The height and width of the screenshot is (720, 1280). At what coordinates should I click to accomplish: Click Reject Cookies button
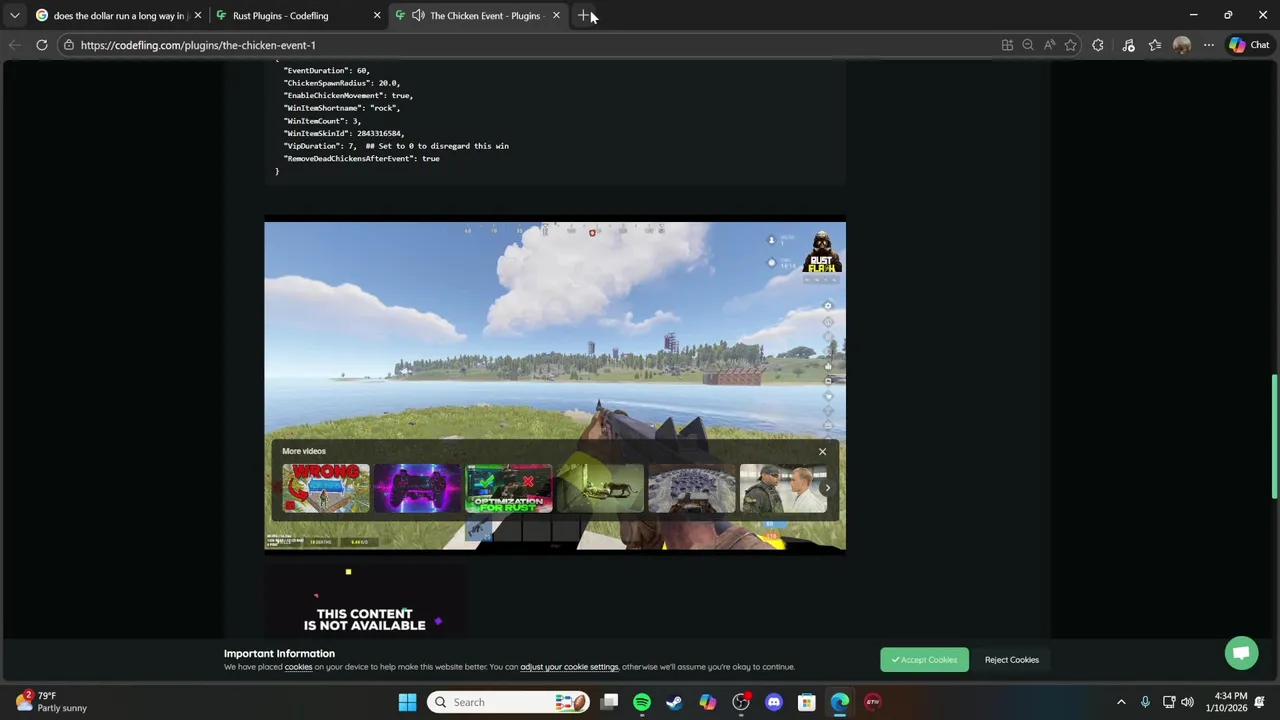pos(1011,660)
